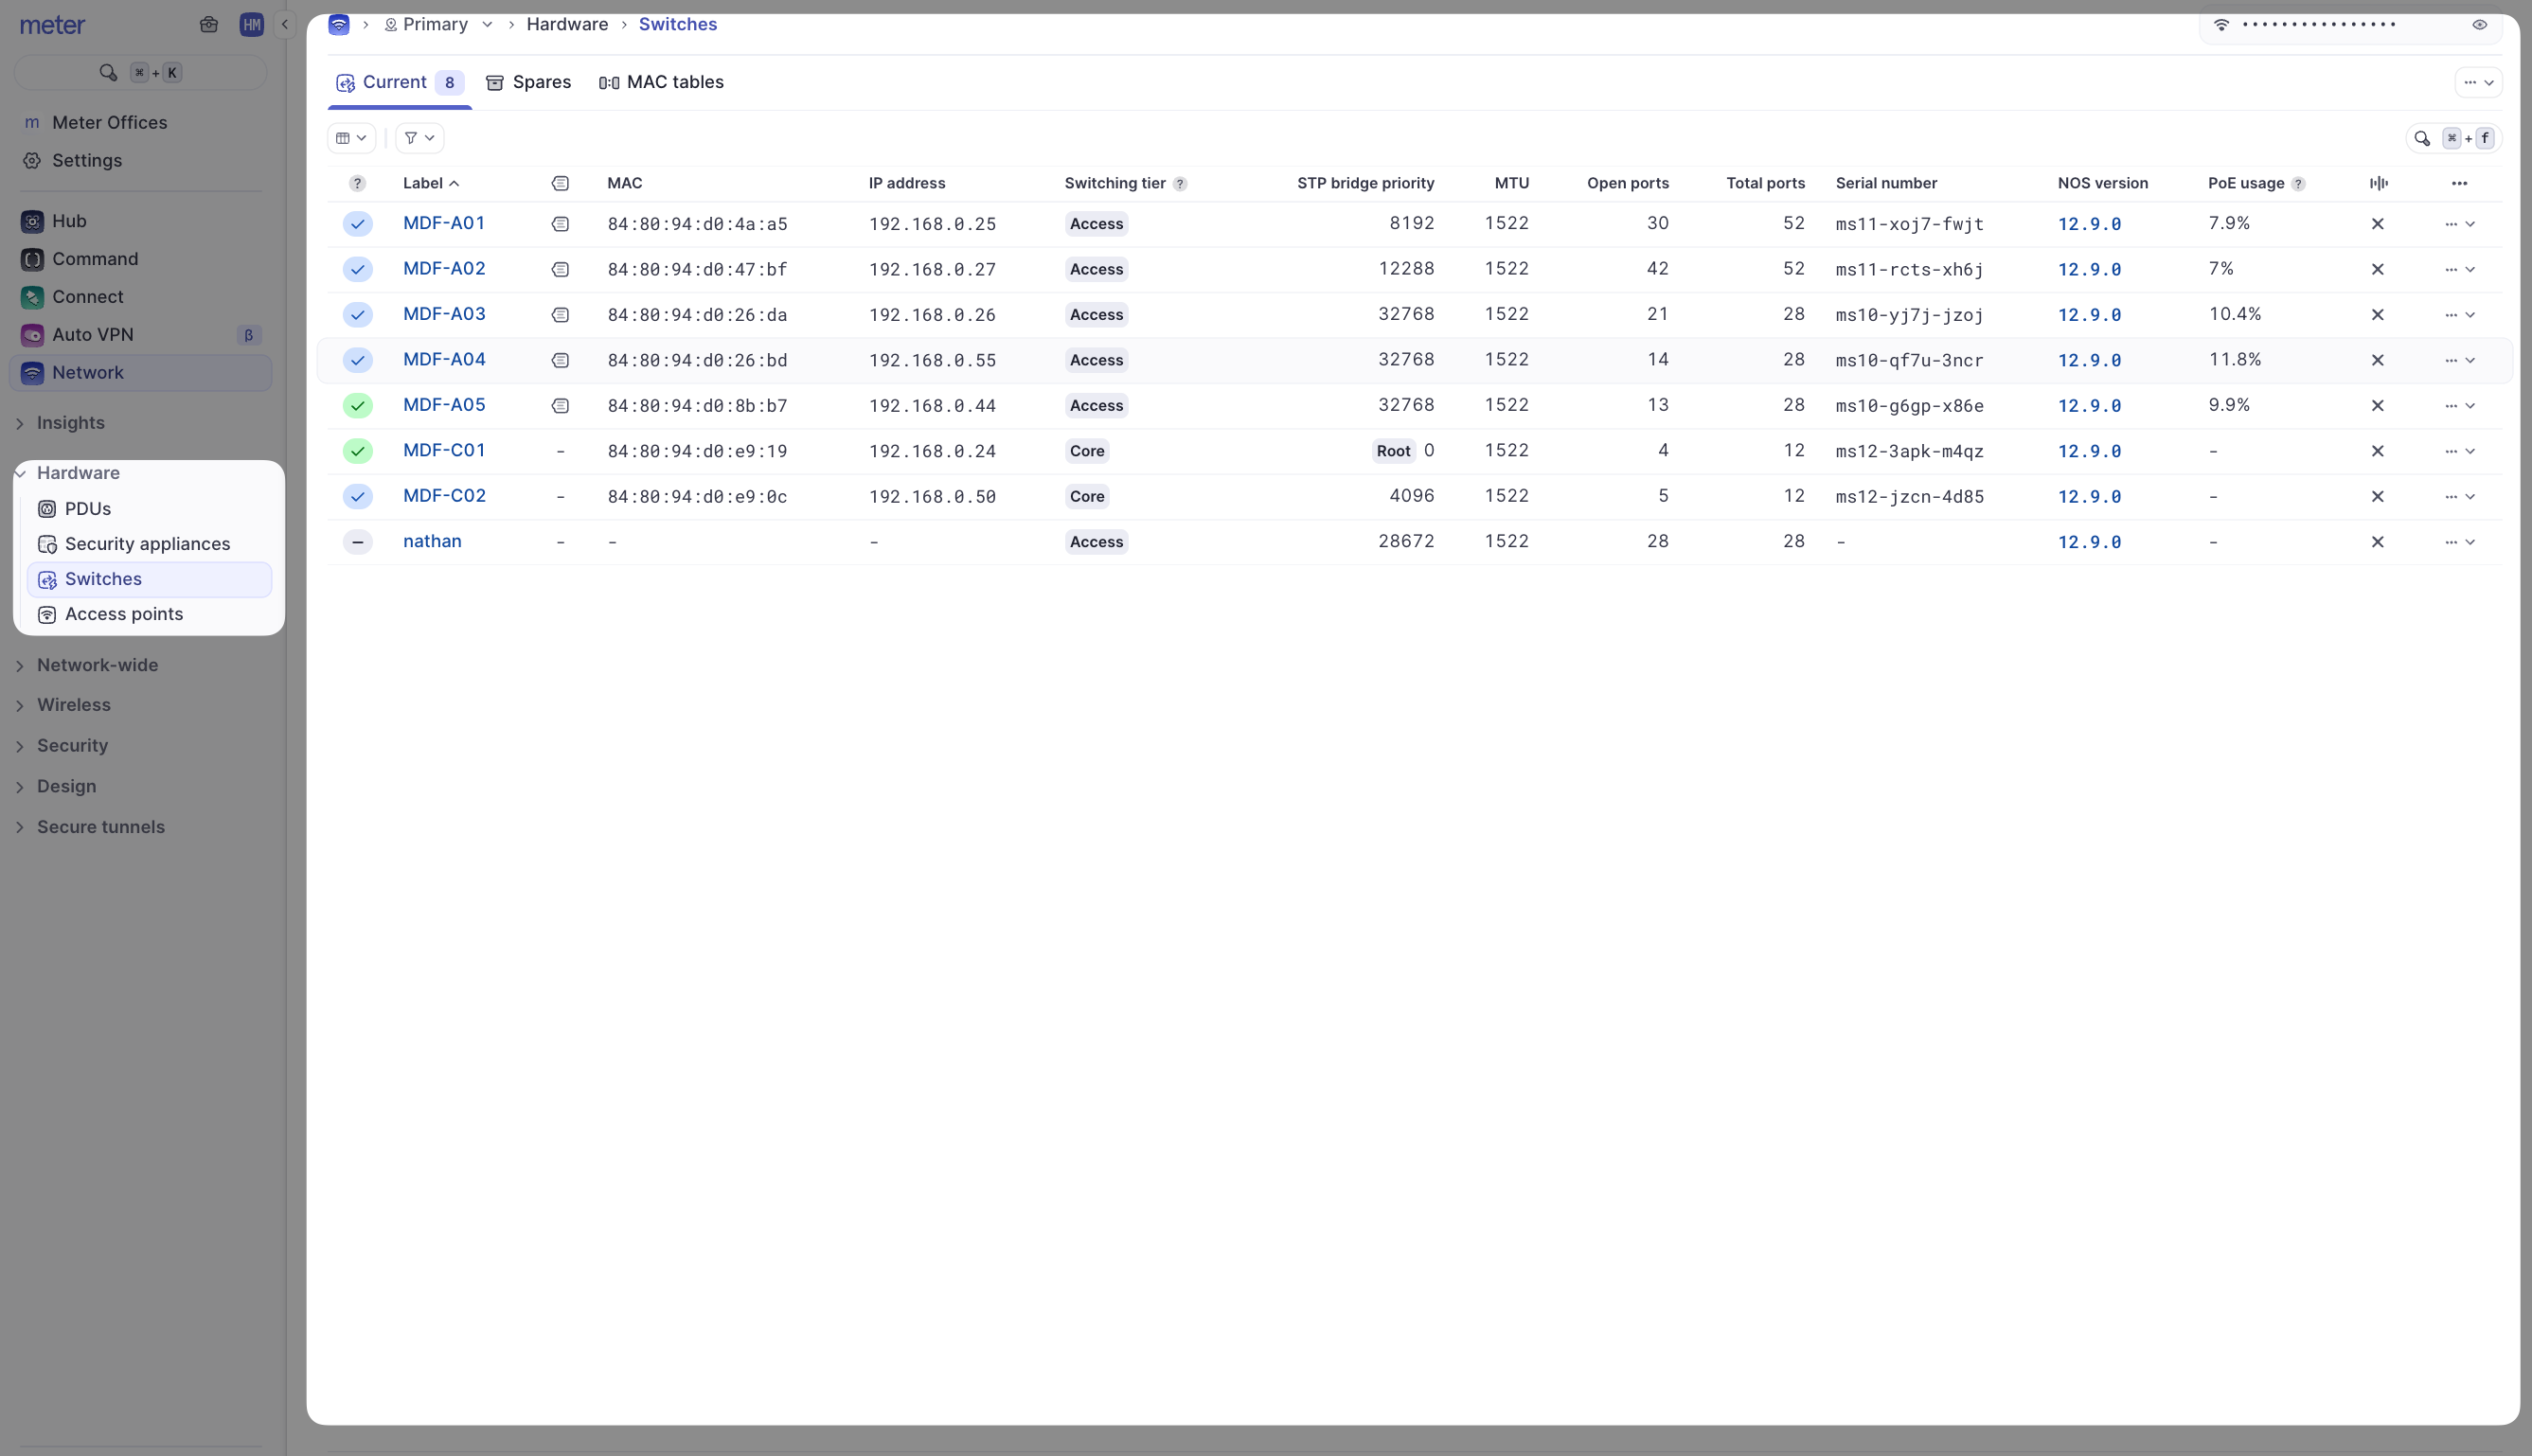Image resolution: width=2532 pixels, height=1456 pixels.
Task: Select the Command icon in the sidebar
Action: point(32,259)
